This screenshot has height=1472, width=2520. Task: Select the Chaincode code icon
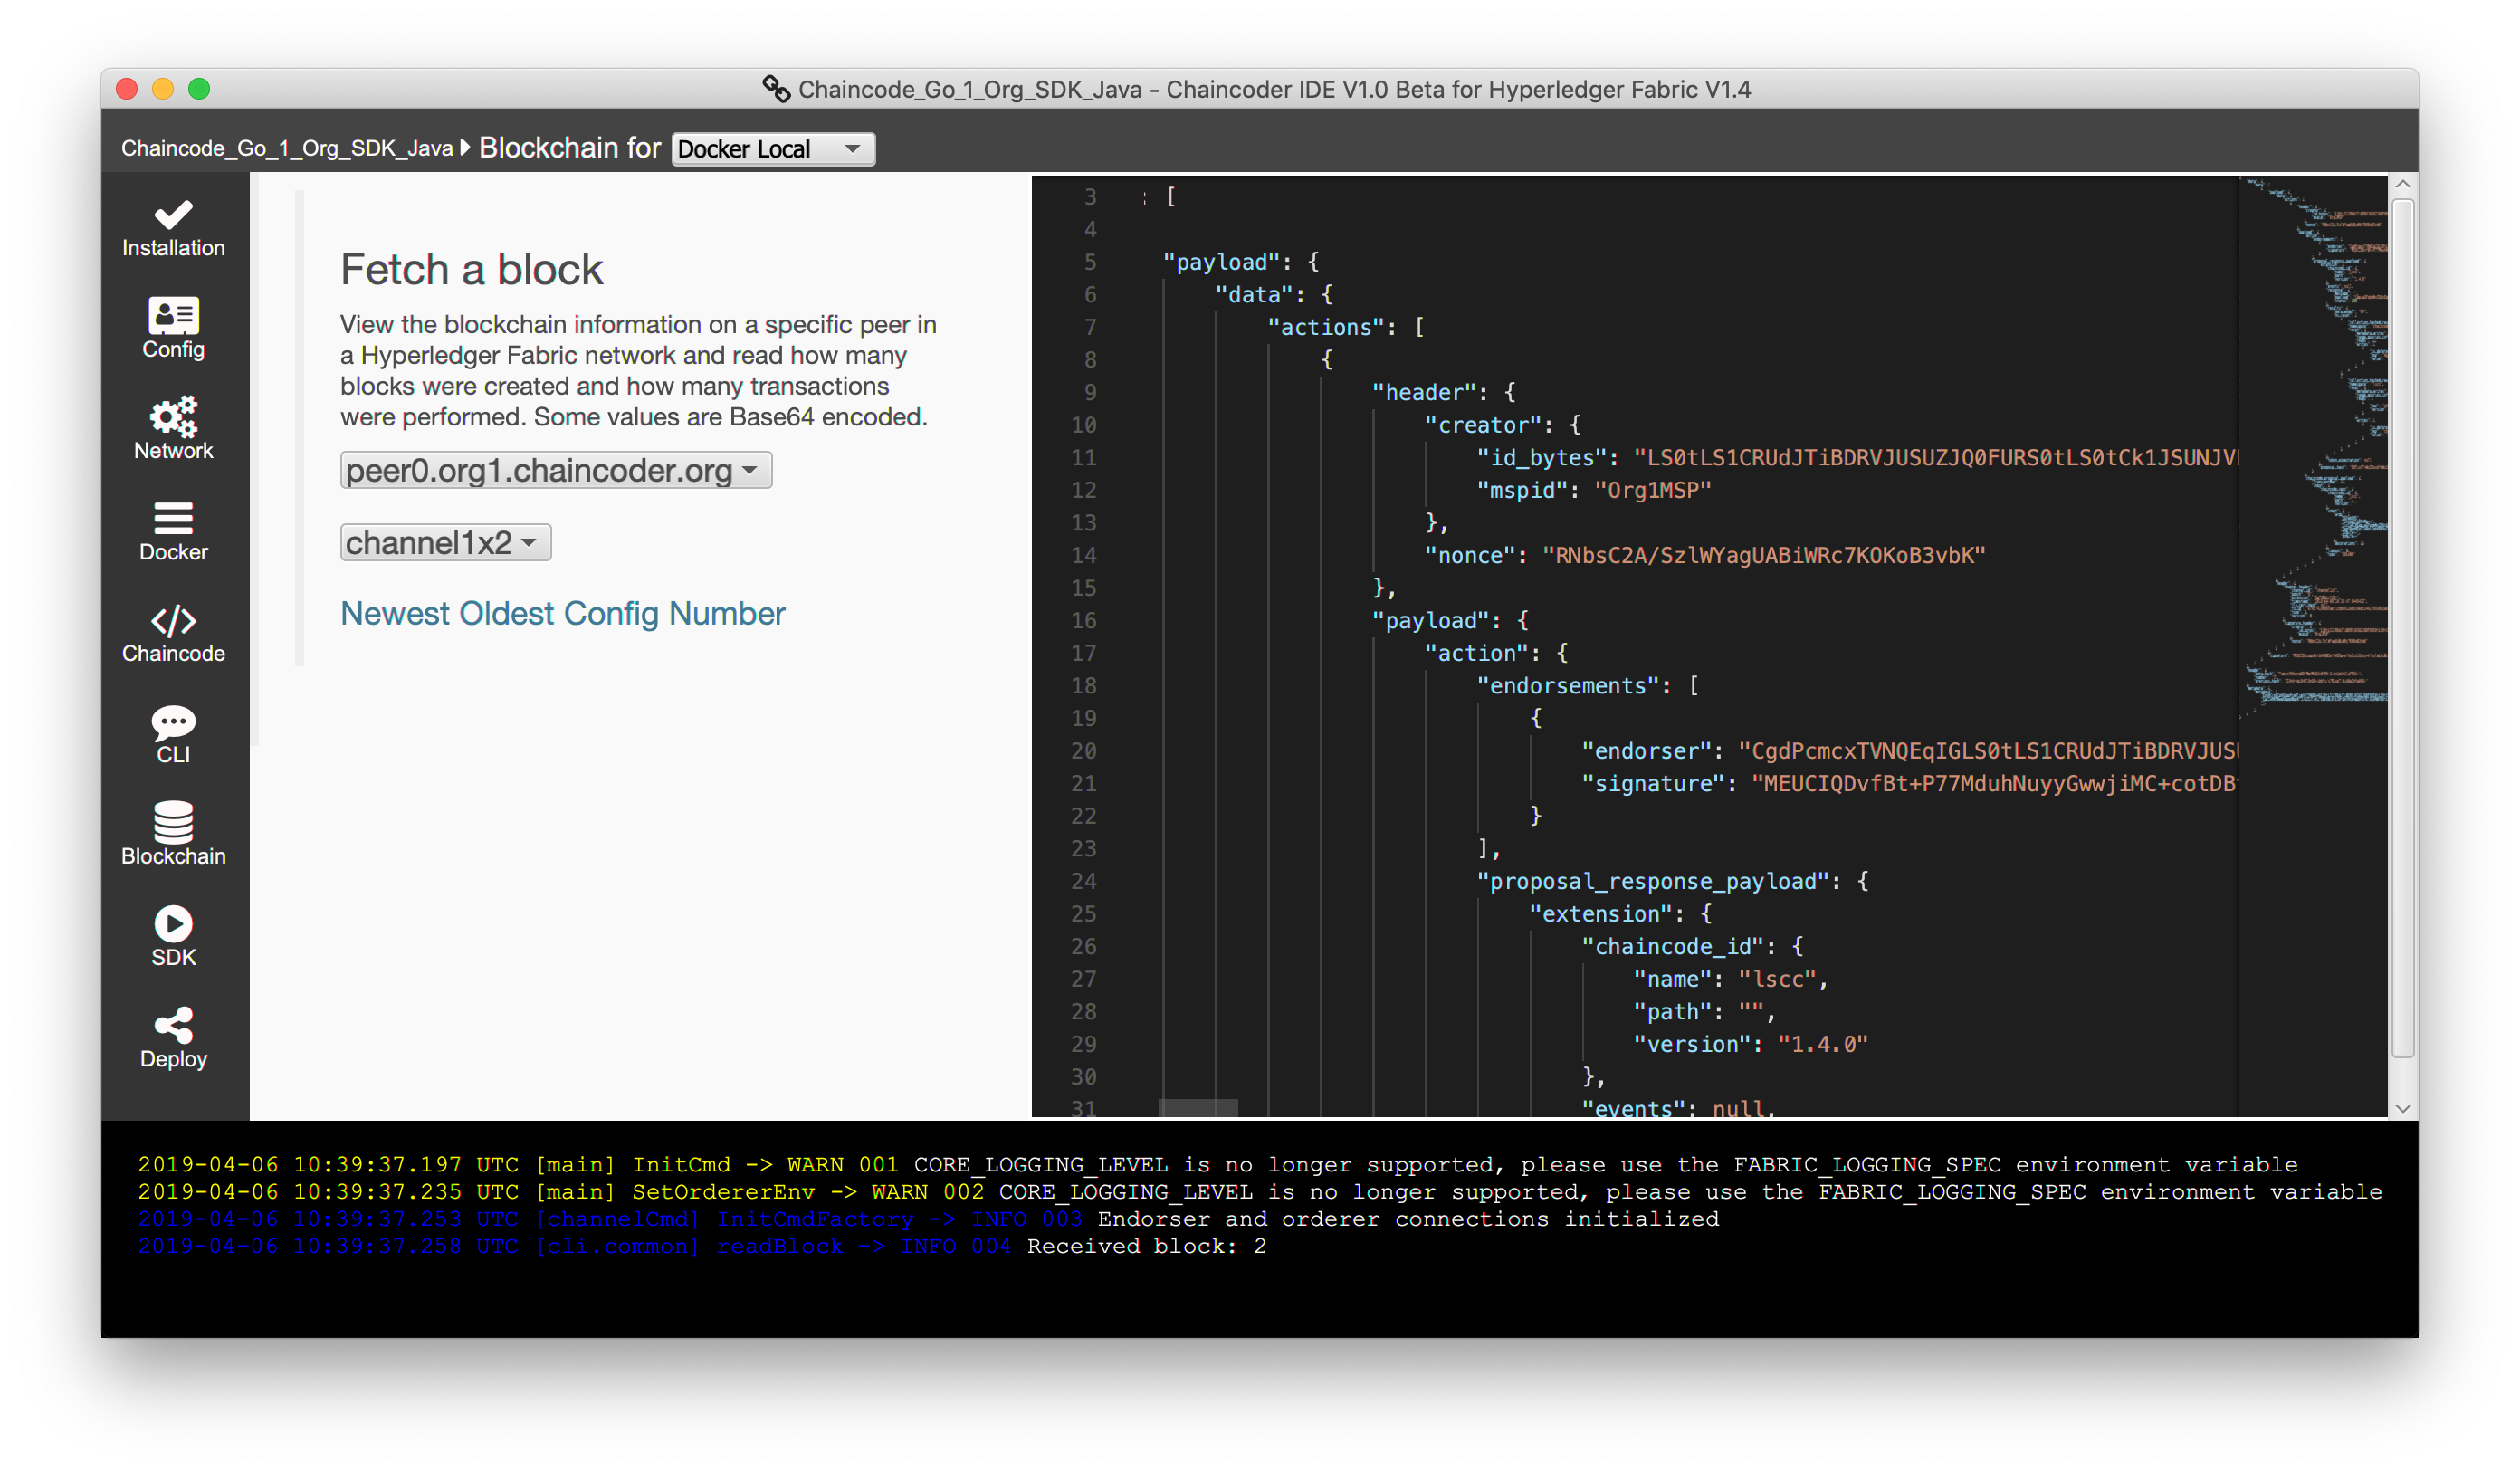(173, 634)
